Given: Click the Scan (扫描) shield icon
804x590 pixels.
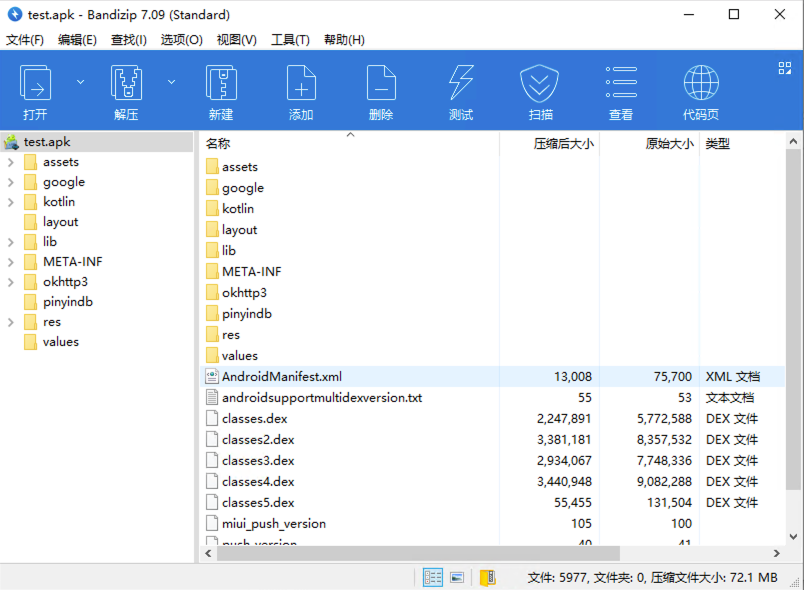Looking at the screenshot, I should click(x=539, y=83).
